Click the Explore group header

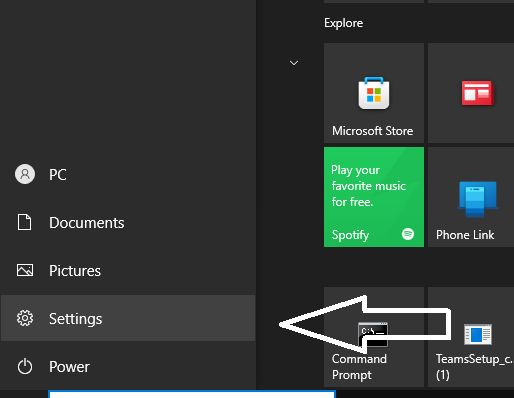click(x=344, y=23)
